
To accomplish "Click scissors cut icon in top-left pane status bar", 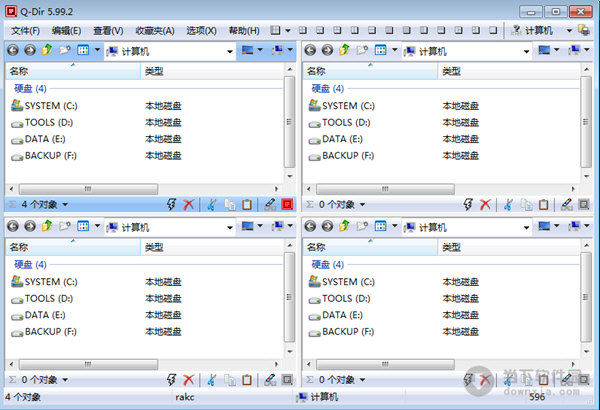I will 211,204.
